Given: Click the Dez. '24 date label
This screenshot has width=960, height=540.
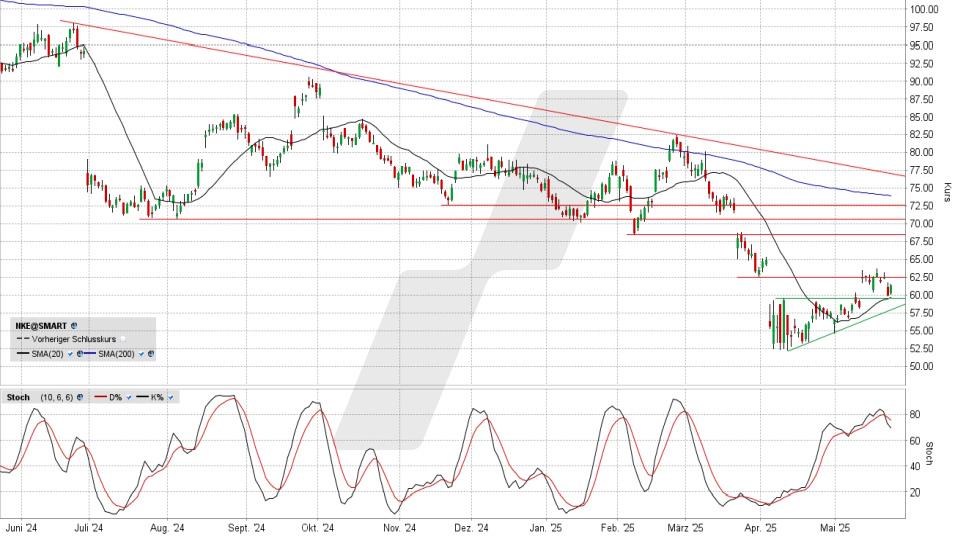Looking at the screenshot, I should (x=472, y=528).
